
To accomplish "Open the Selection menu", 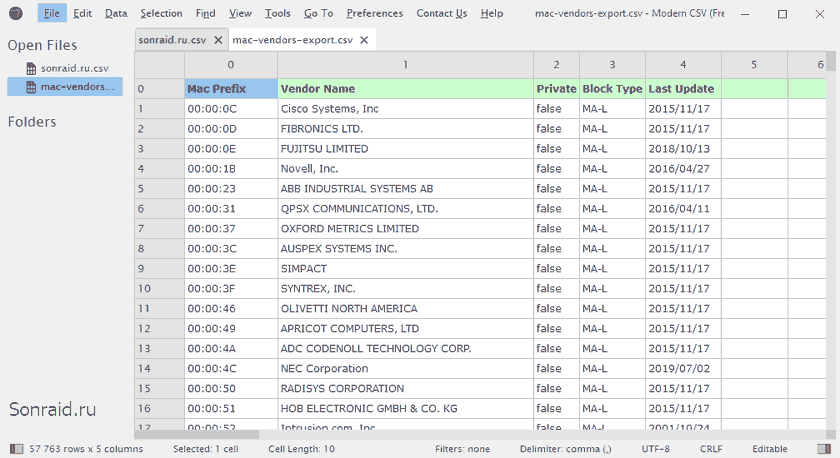I will [x=161, y=13].
